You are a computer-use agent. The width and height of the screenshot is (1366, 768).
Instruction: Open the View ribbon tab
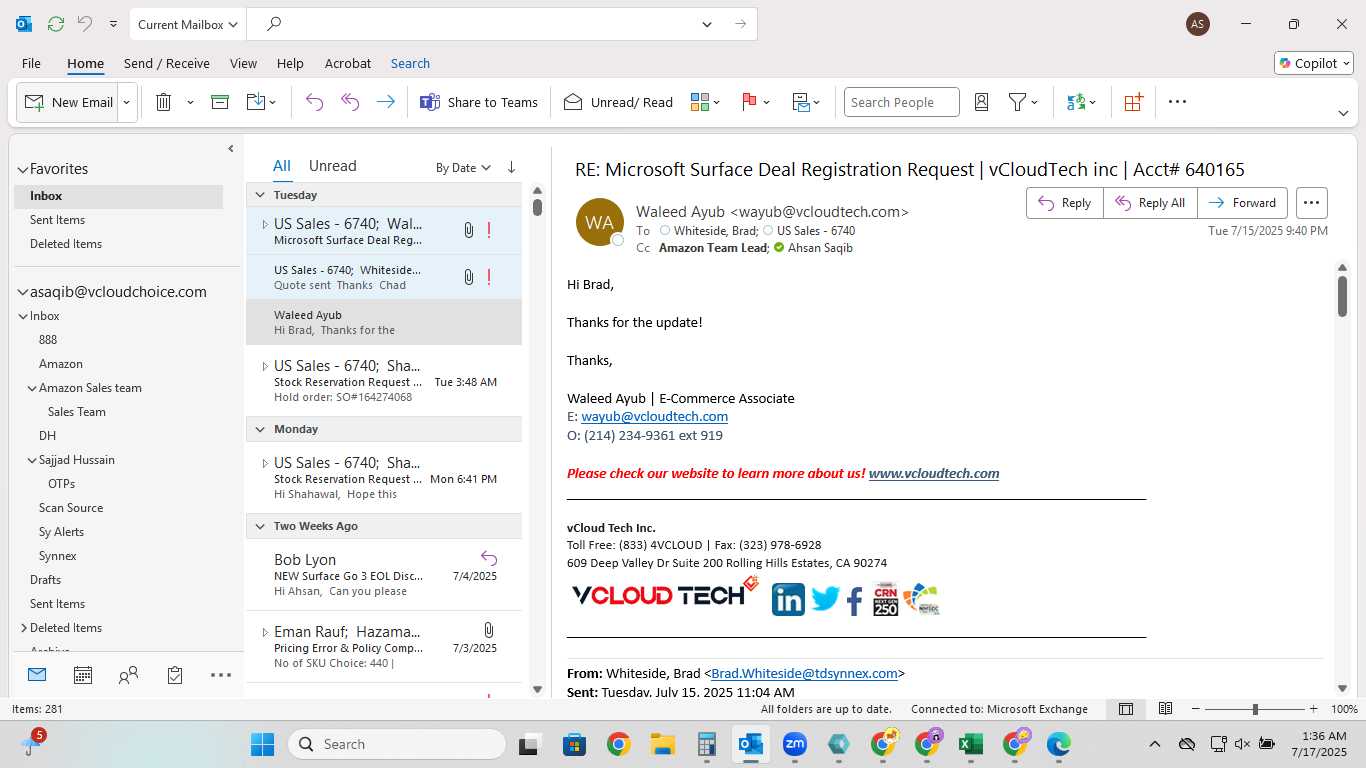pyautogui.click(x=243, y=63)
